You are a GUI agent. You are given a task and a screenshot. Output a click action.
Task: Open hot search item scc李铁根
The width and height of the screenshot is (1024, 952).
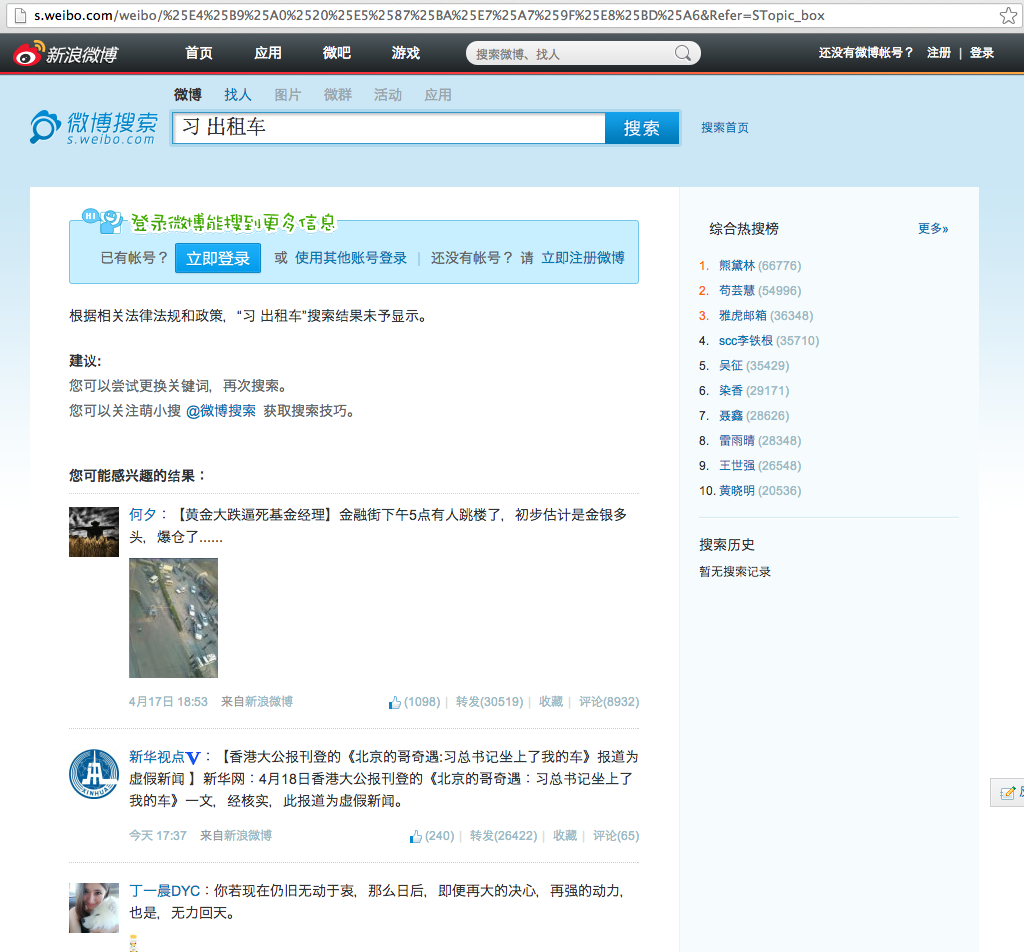pyautogui.click(x=746, y=341)
